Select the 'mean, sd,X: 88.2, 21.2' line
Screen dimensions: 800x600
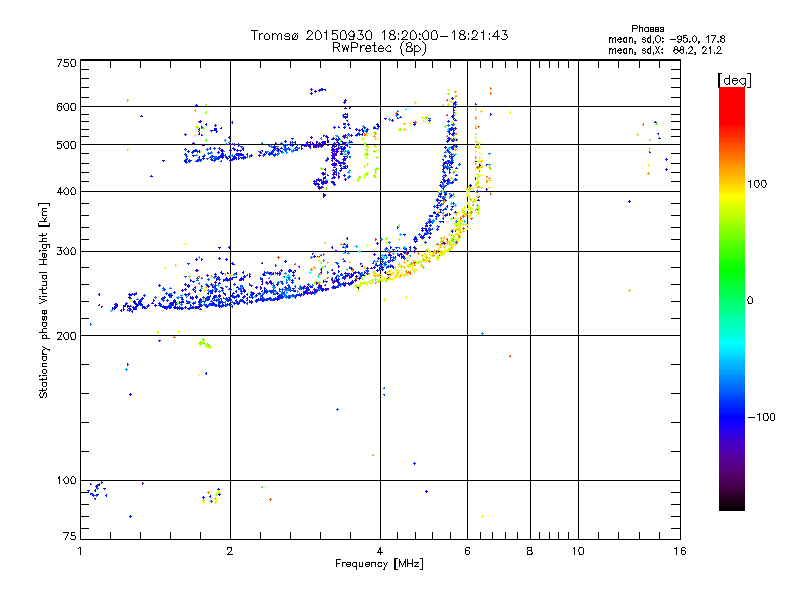pos(665,50)
